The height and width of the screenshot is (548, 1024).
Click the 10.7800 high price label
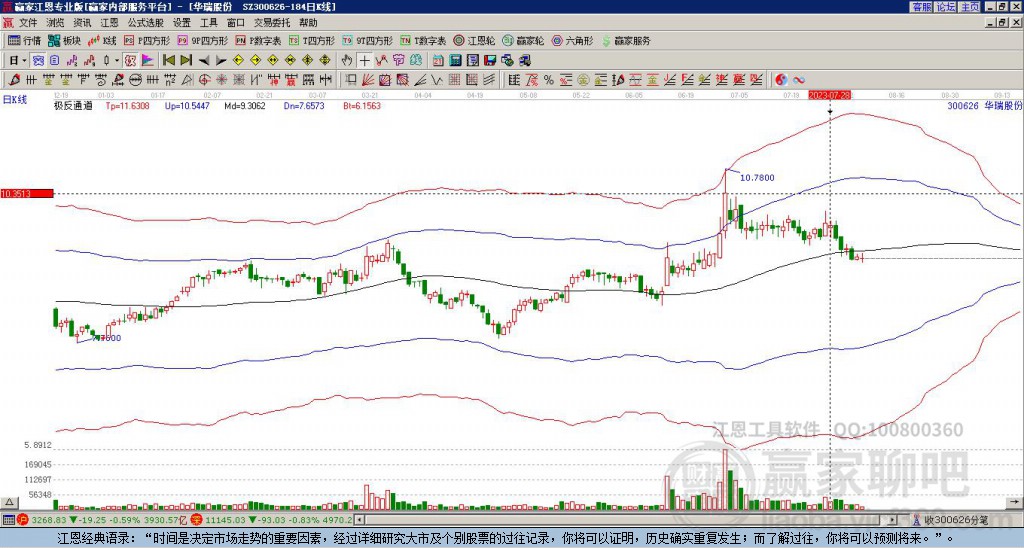coord(758,178)
